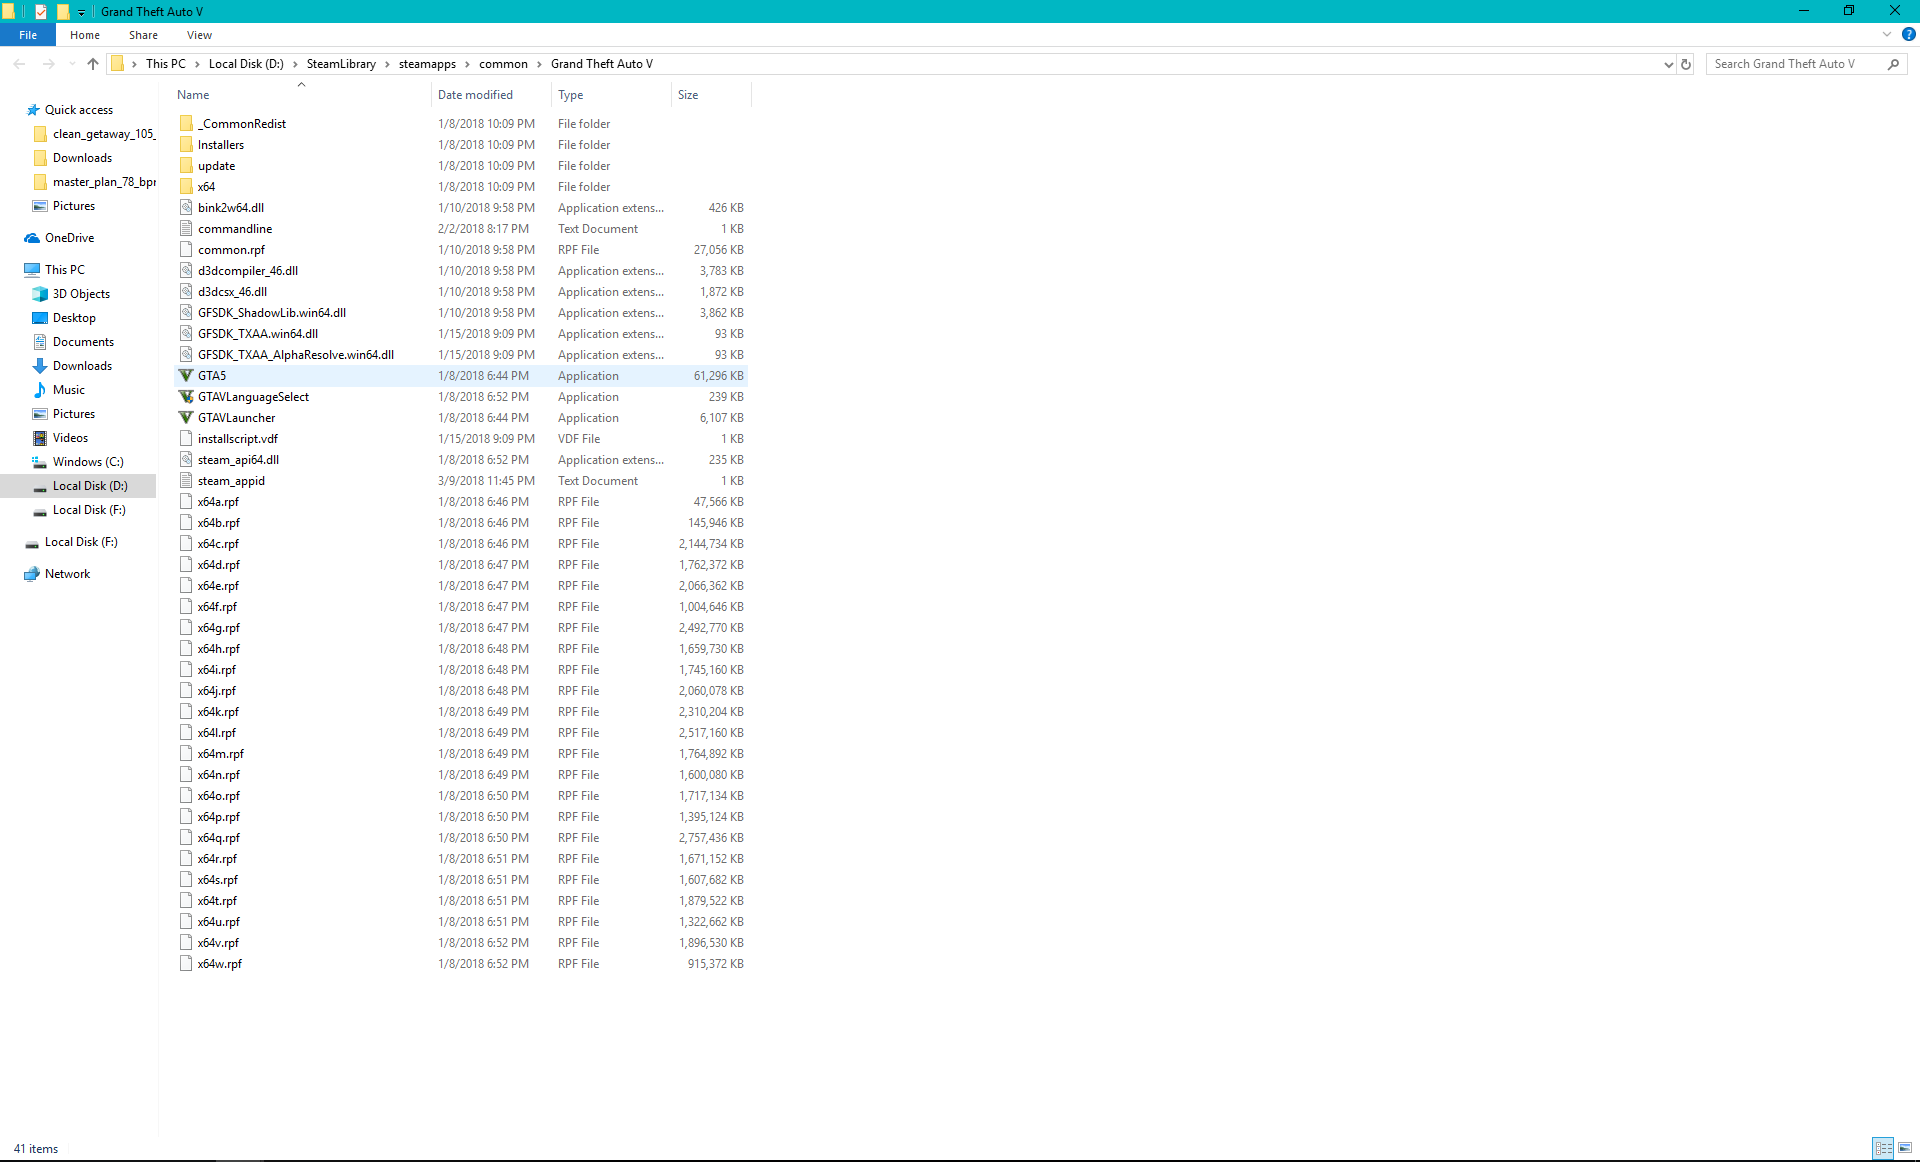The height and width of the screenshot is (1162, 1920).
Task: Go to common in breadcrumb path
Action: click(503, 64)
